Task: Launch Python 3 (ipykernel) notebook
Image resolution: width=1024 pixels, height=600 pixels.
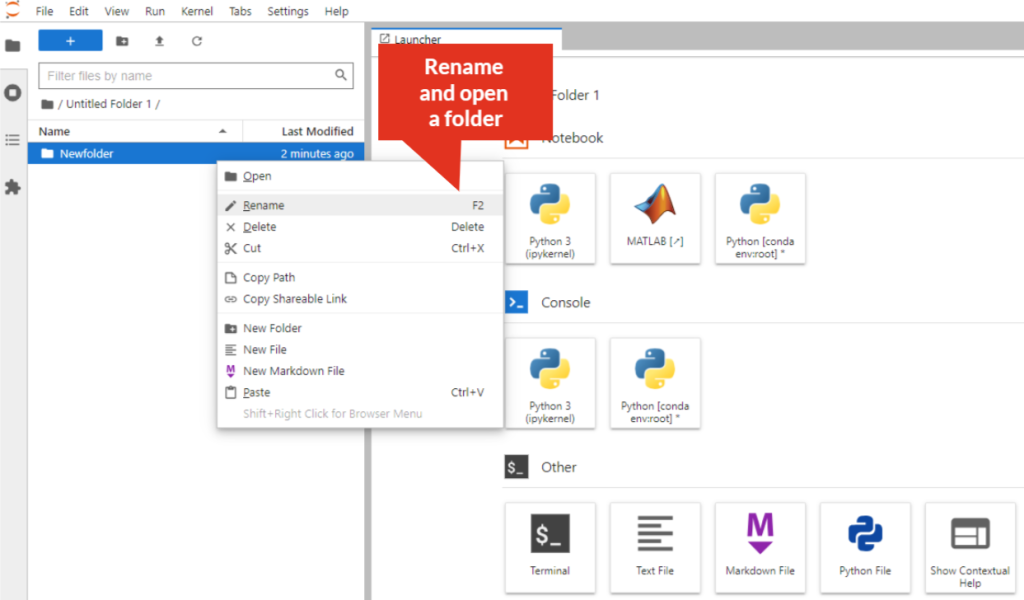Action: click(550, 219)
